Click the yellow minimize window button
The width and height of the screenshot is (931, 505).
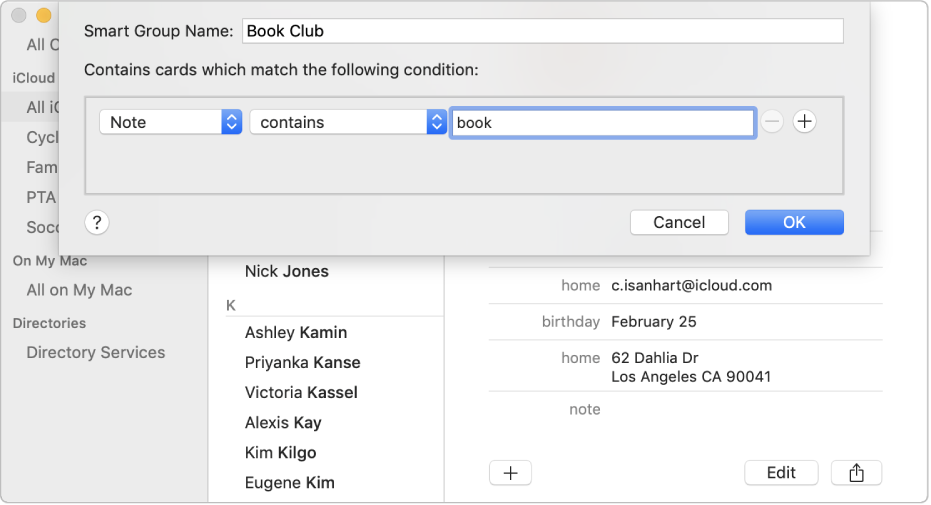(x=43, y=15)
